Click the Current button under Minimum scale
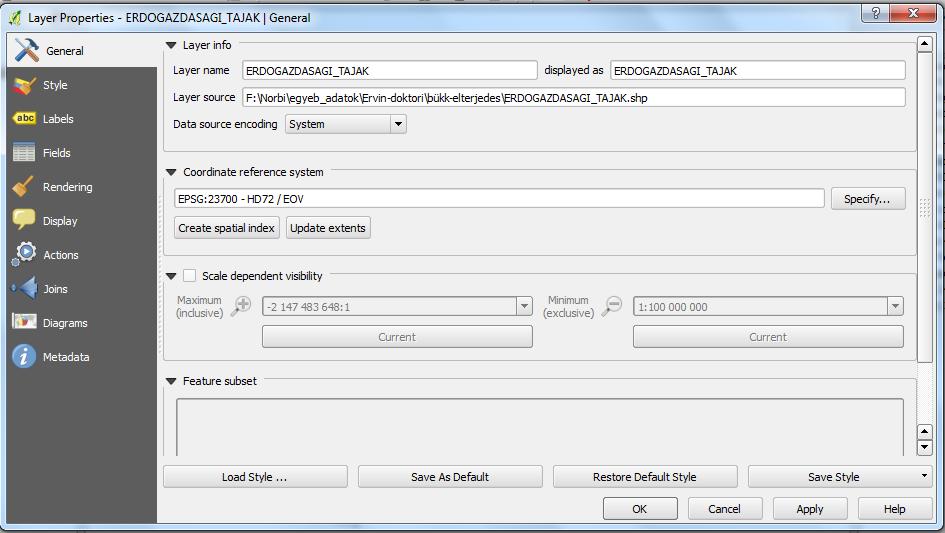 pos(768,337)
